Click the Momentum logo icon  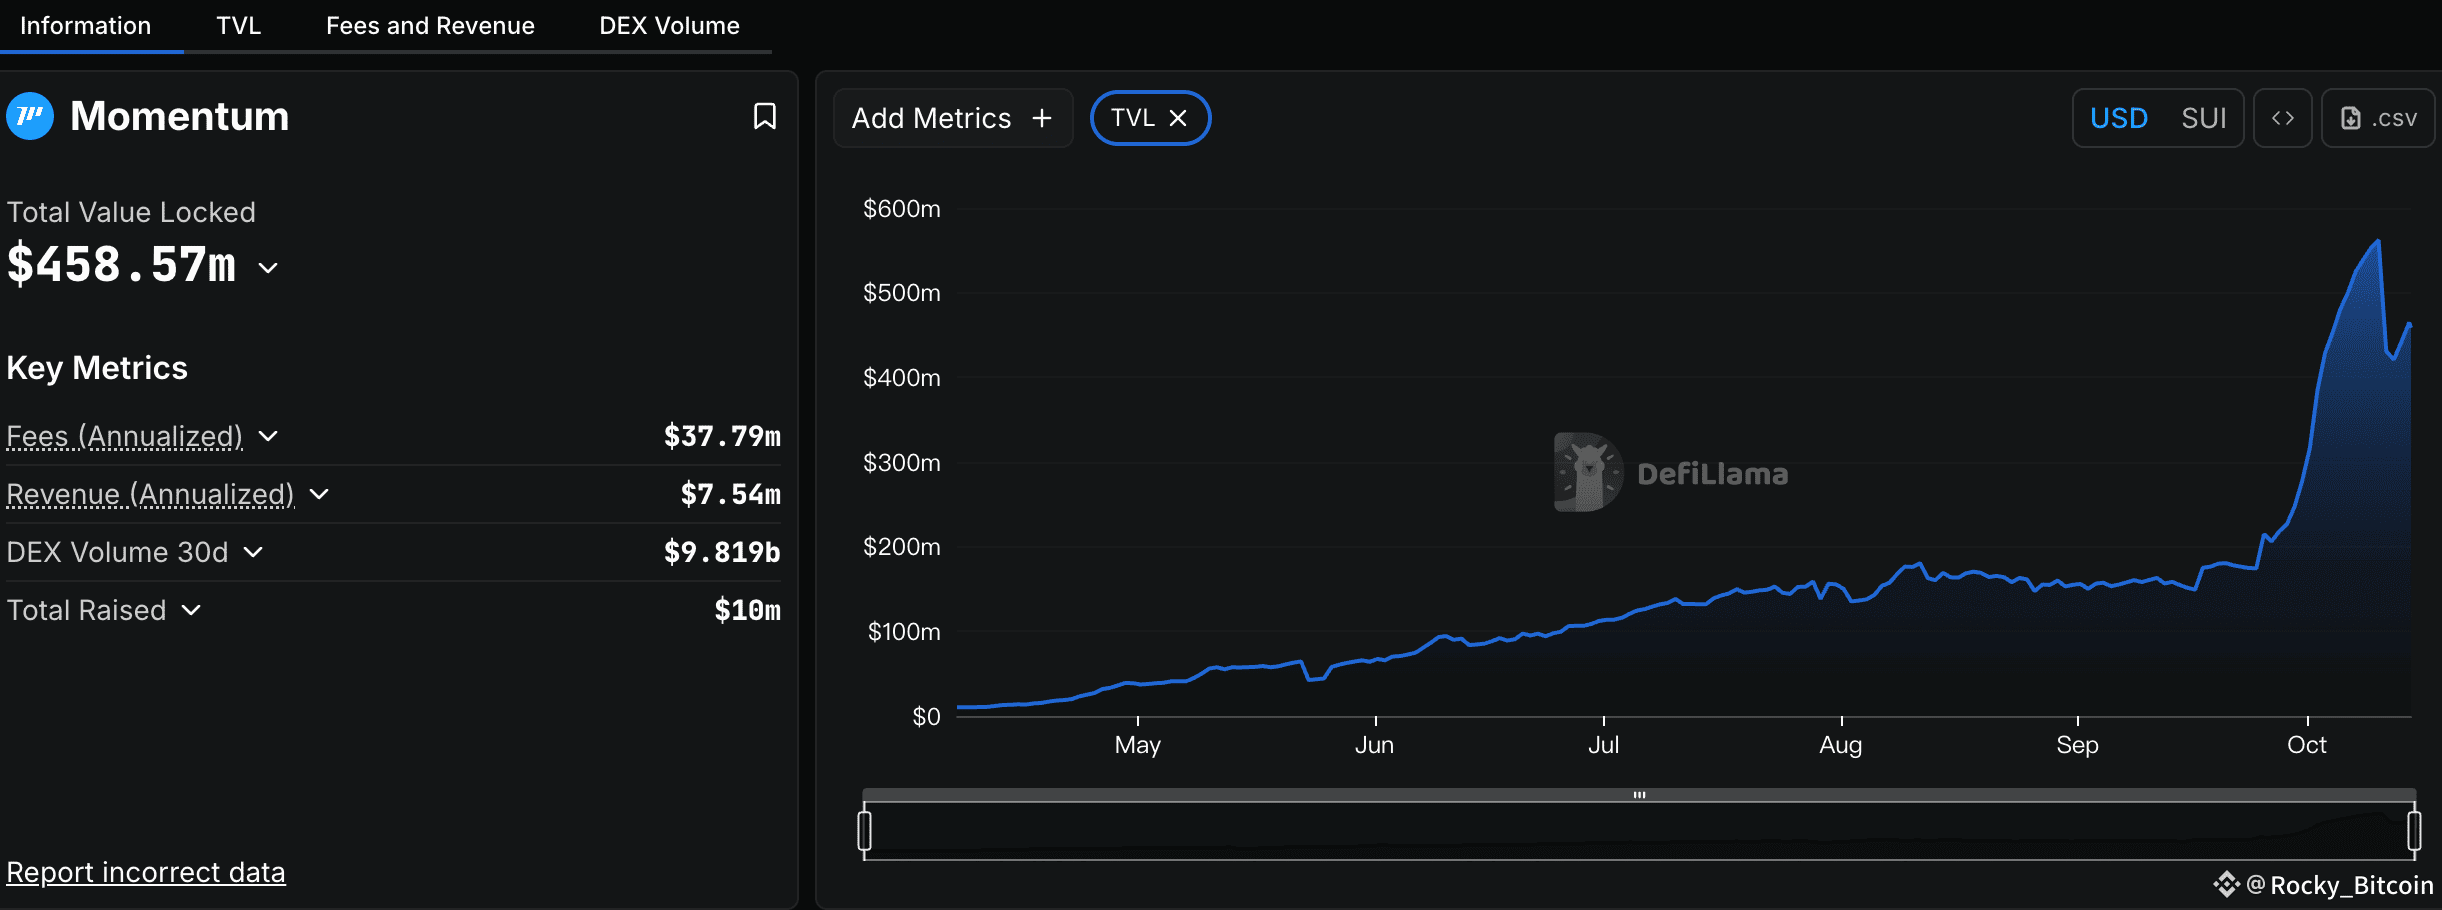30,117
